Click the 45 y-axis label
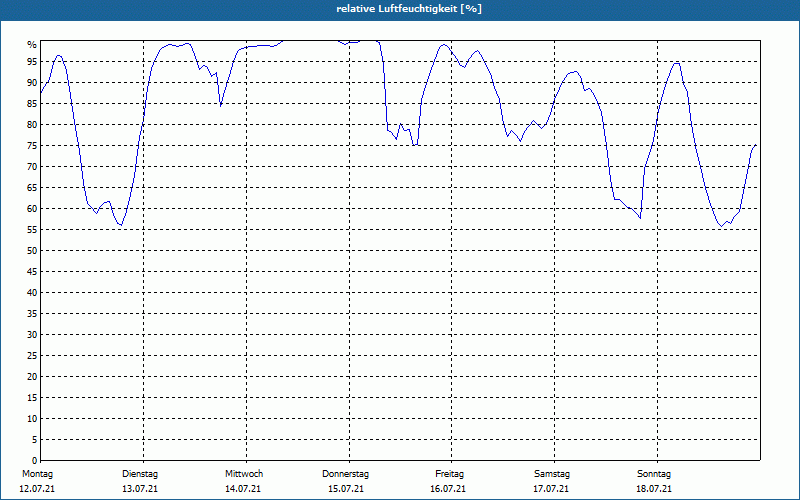This screenshot has width=800, height=500. (x=32, y=271)
